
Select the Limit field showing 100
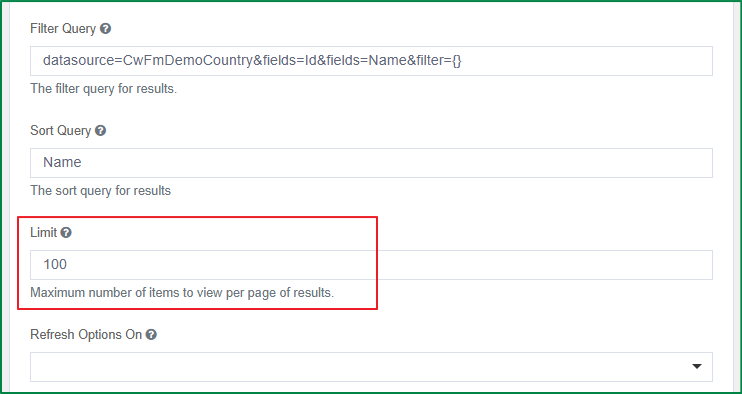[x=371, y=265]
